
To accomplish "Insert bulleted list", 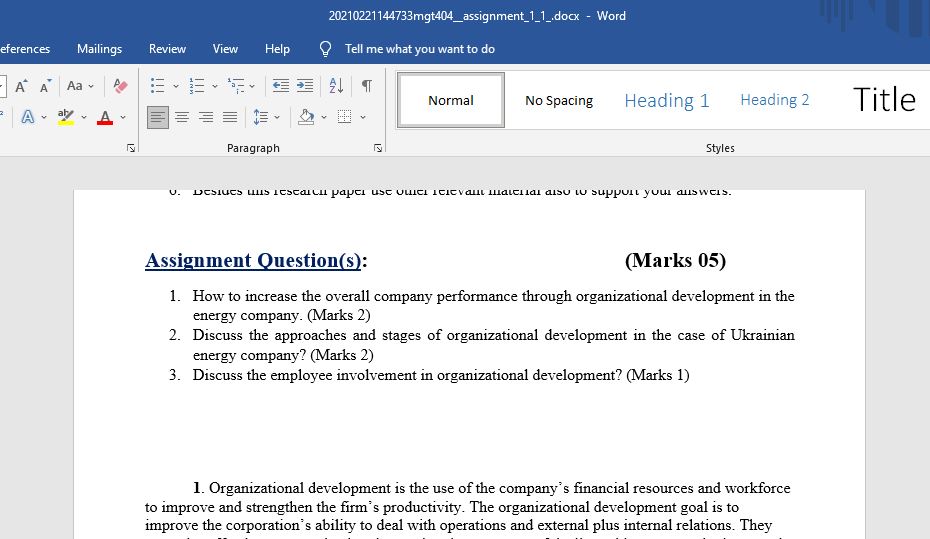I will tap(157, 86).
